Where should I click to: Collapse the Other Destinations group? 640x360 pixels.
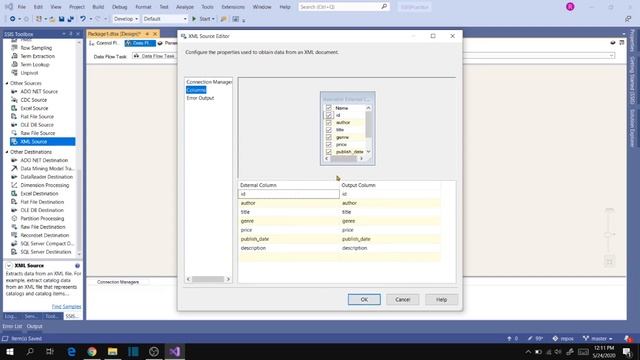coord(7,152)
